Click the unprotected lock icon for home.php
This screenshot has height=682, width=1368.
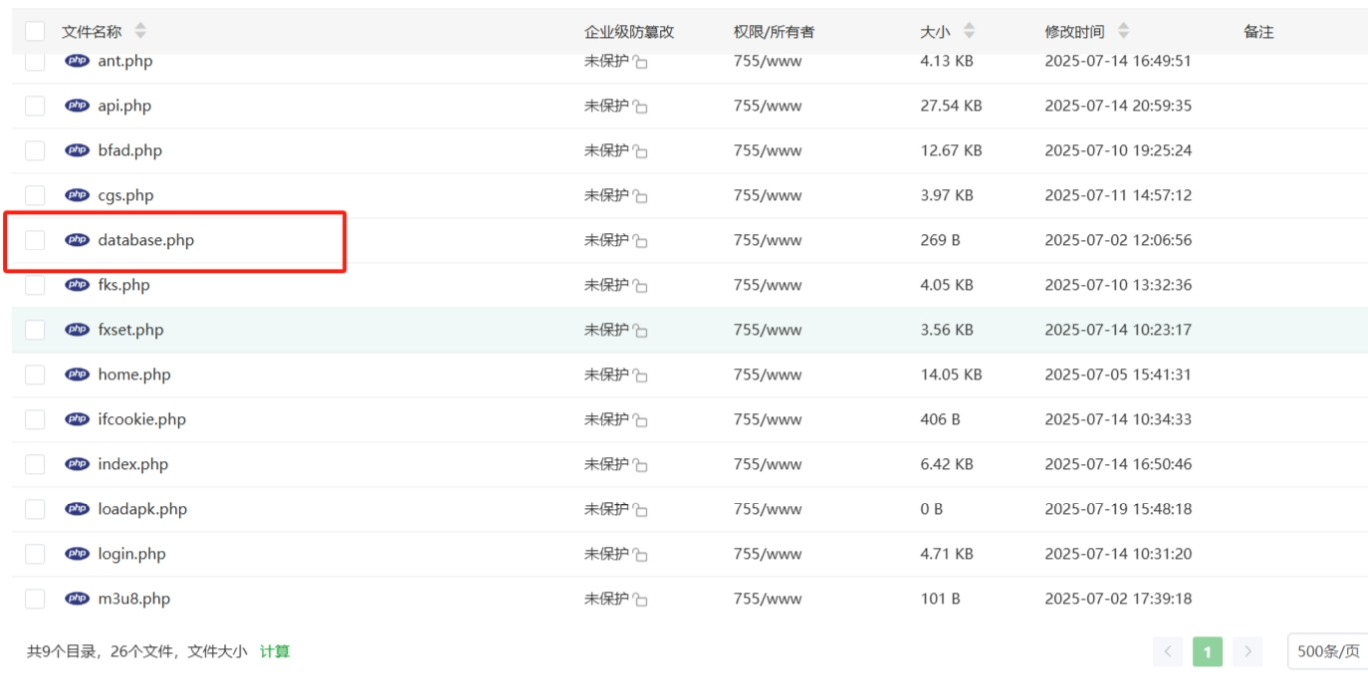(640, 375)
